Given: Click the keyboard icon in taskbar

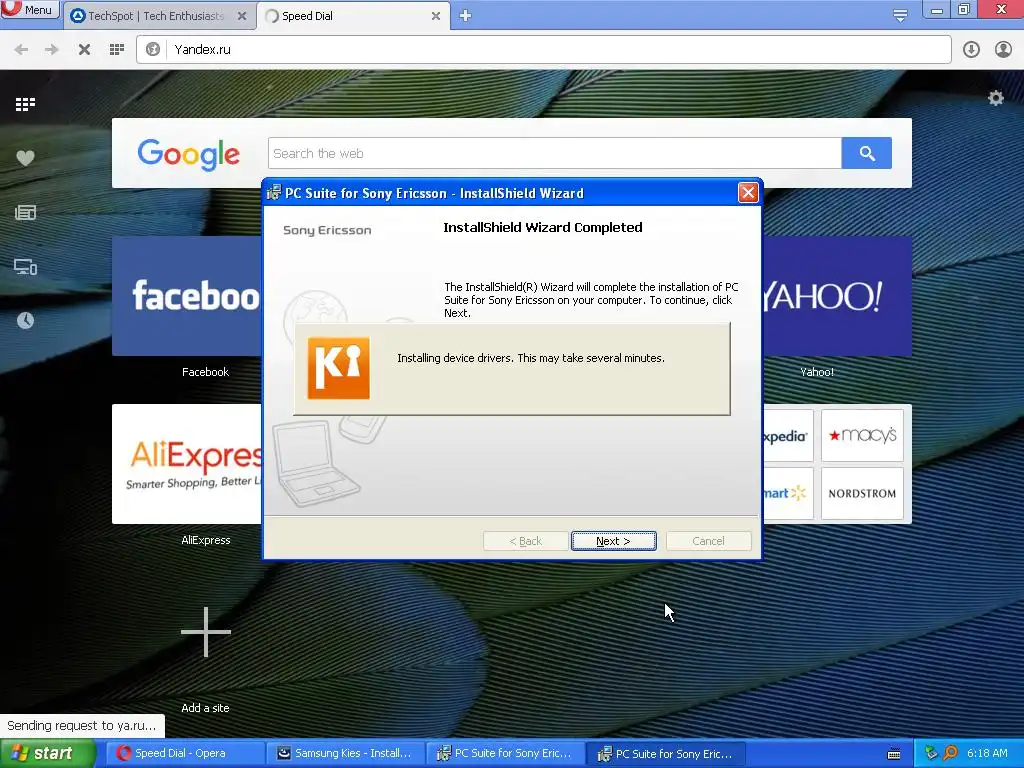Looking at the screenshot, I should pyautogui.click(x=894, y=754).
